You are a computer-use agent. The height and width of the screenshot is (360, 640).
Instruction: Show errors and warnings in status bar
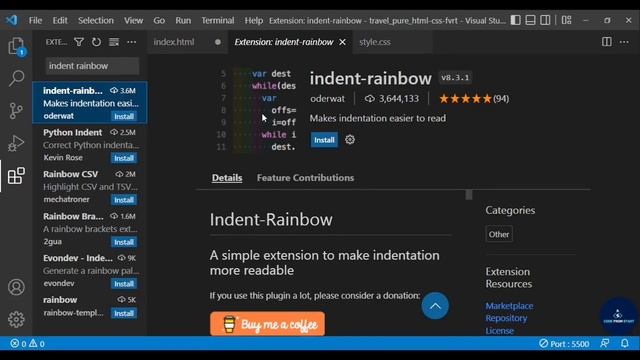click(x=27, y=344)
